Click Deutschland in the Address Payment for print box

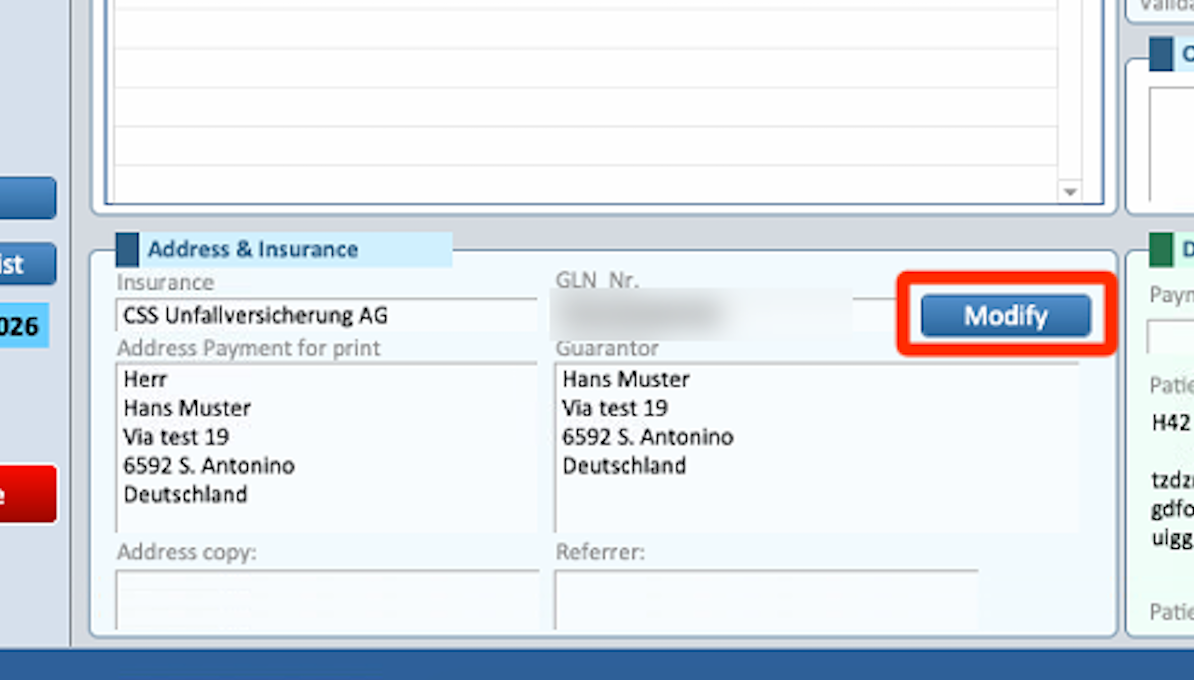pyautogui.click(x=185, y=494)
